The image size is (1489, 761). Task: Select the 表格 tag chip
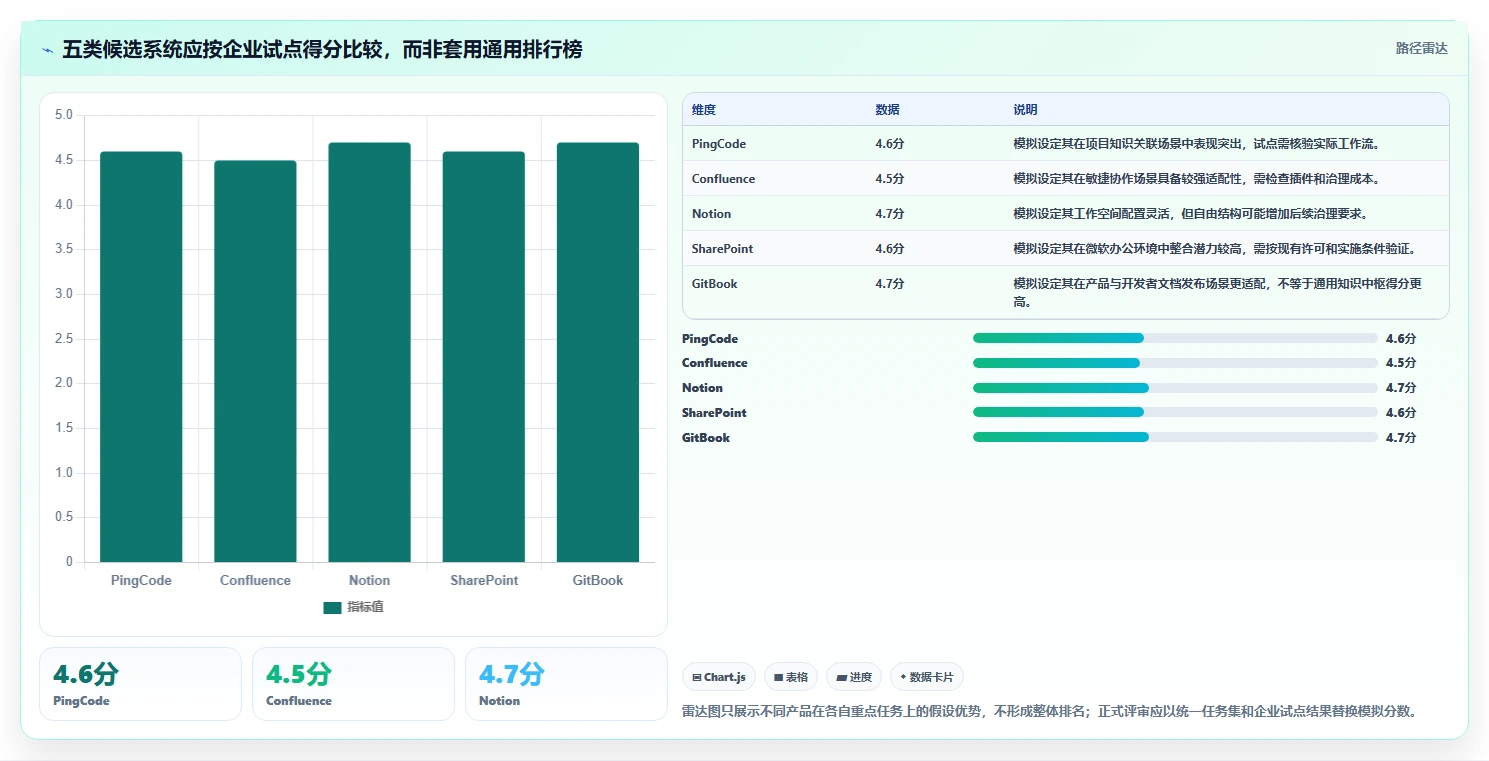790,677
